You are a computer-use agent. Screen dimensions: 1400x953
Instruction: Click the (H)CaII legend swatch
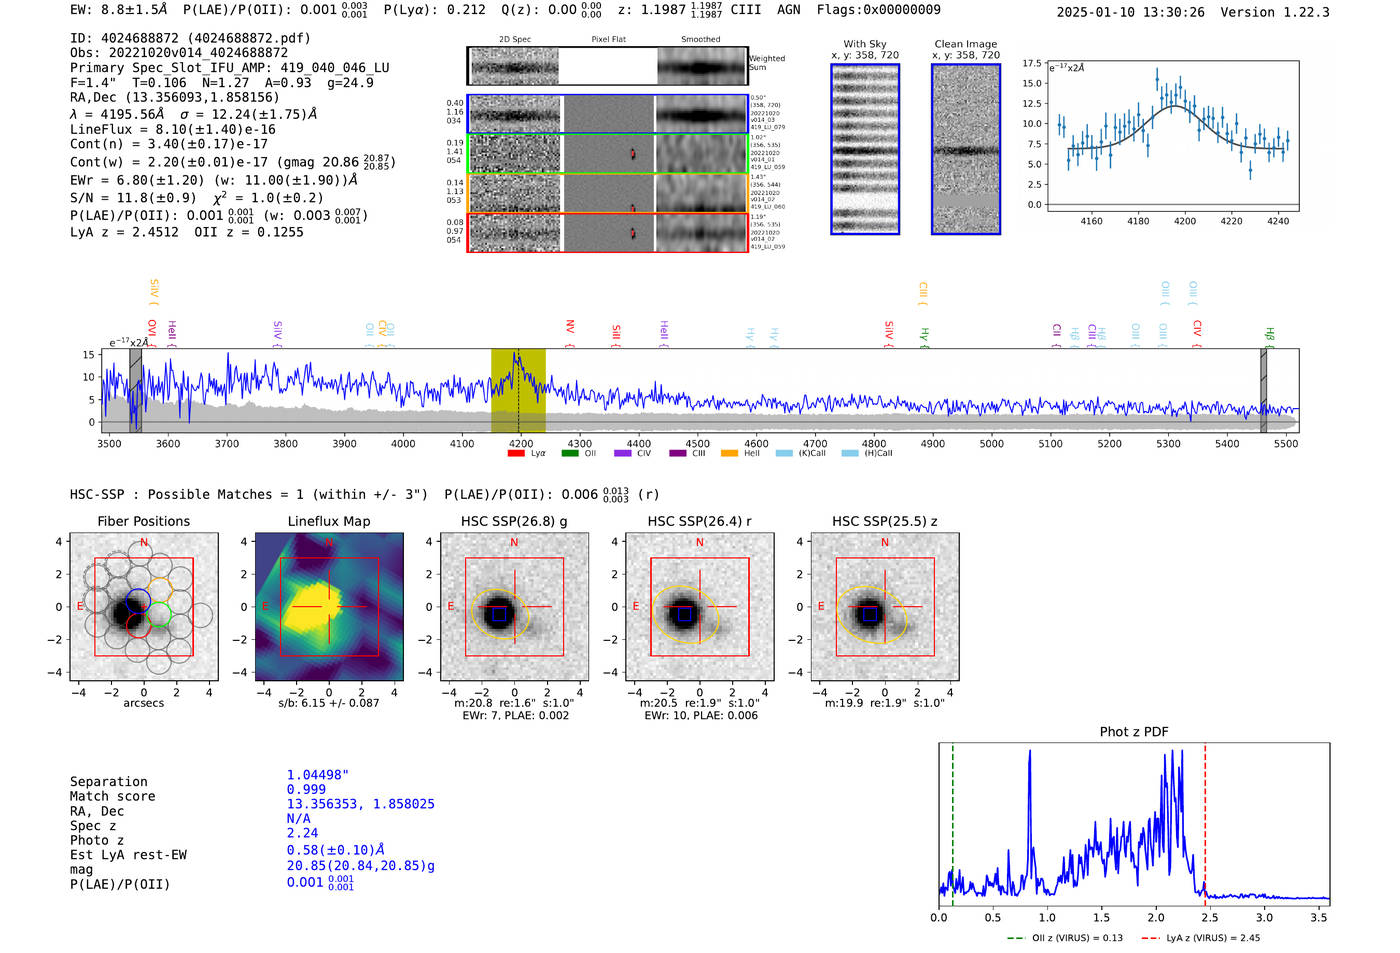[x=850, y=453]
